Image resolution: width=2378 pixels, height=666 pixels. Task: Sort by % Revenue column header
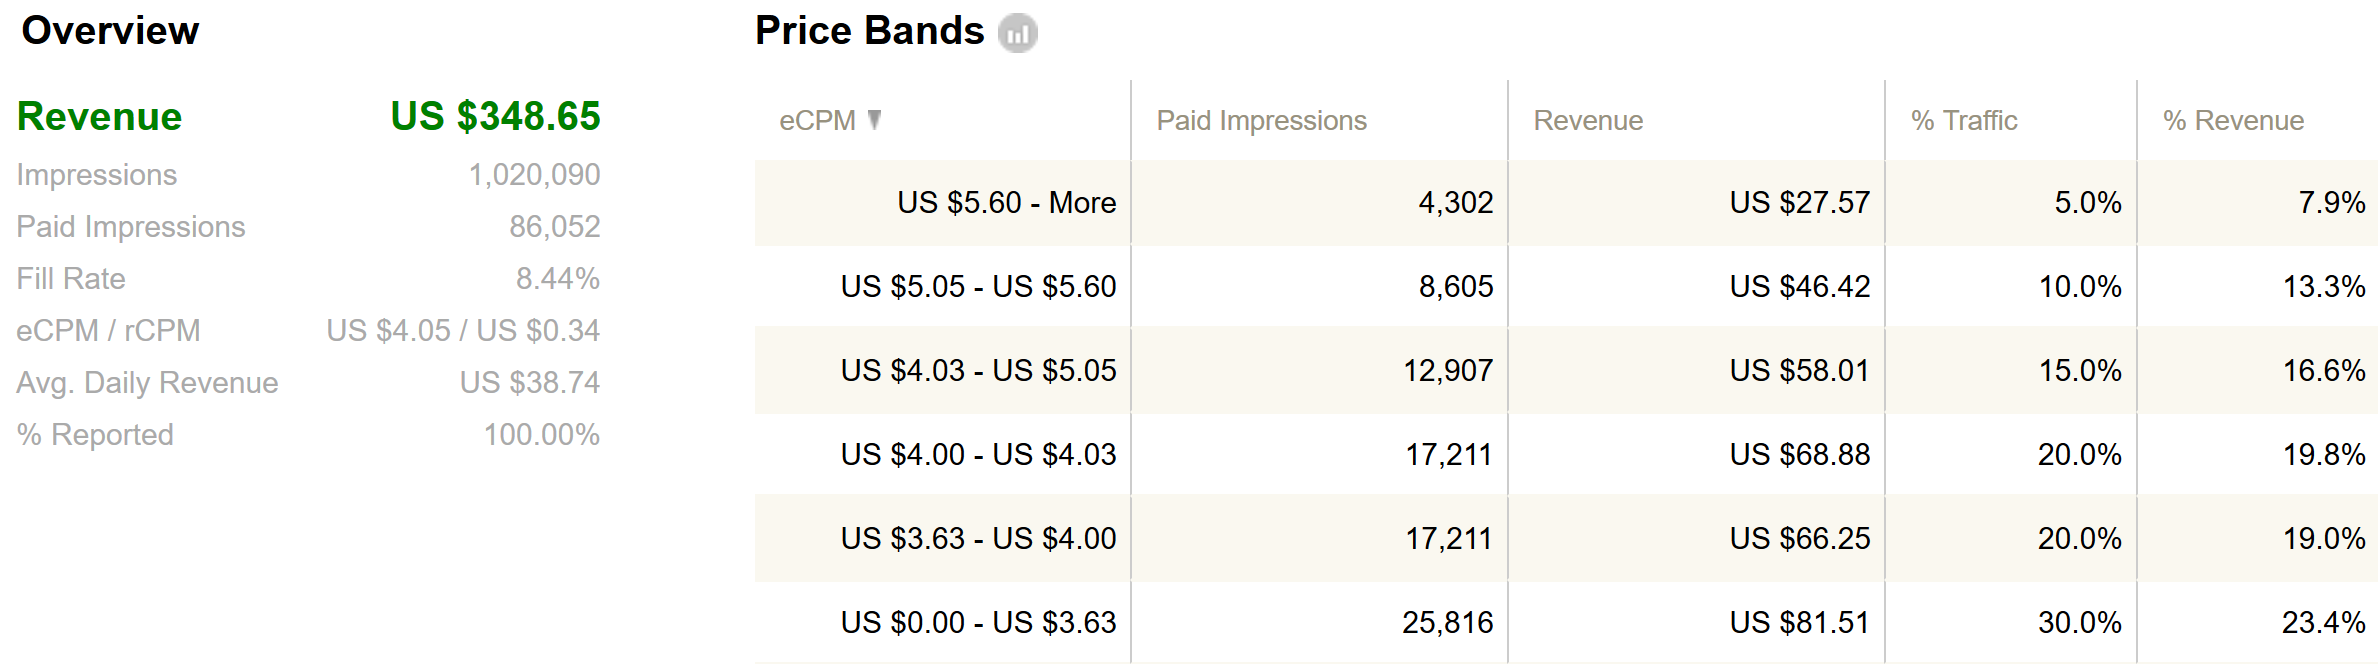coord(2233,121)
